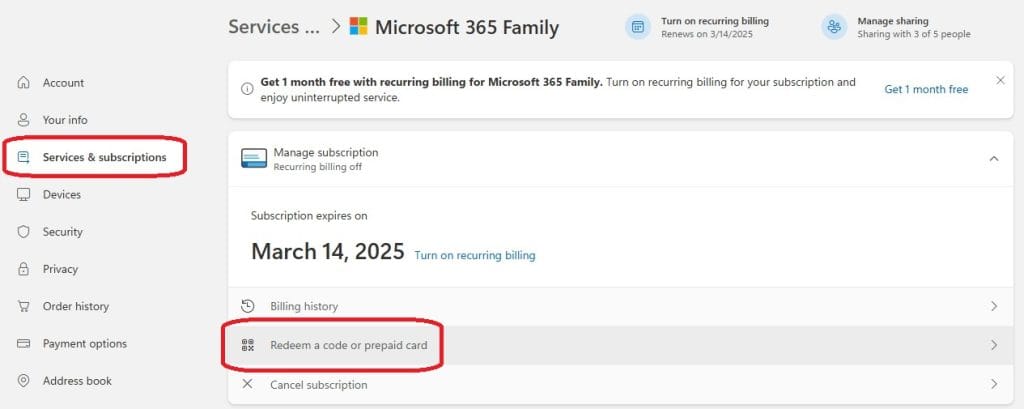The width and height of the screenshot is (1024, 409).
Task: Select Redeem a code or prepaid card
Action: coord(620,345)
